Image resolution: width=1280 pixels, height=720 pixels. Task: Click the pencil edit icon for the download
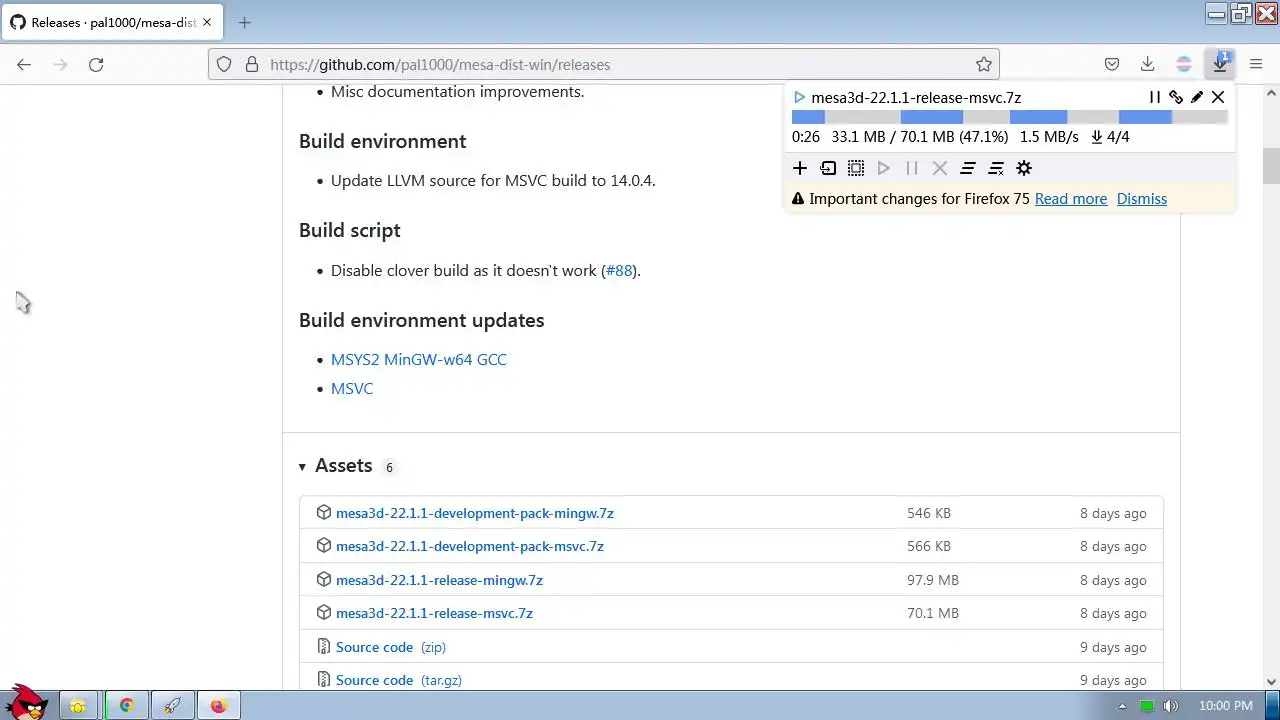pos(1197,97)
